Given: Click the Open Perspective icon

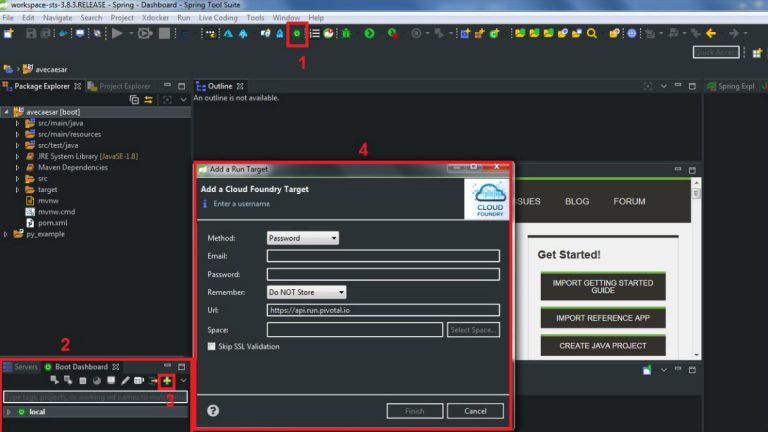Looking at the screenshot, I should (757, 53).
